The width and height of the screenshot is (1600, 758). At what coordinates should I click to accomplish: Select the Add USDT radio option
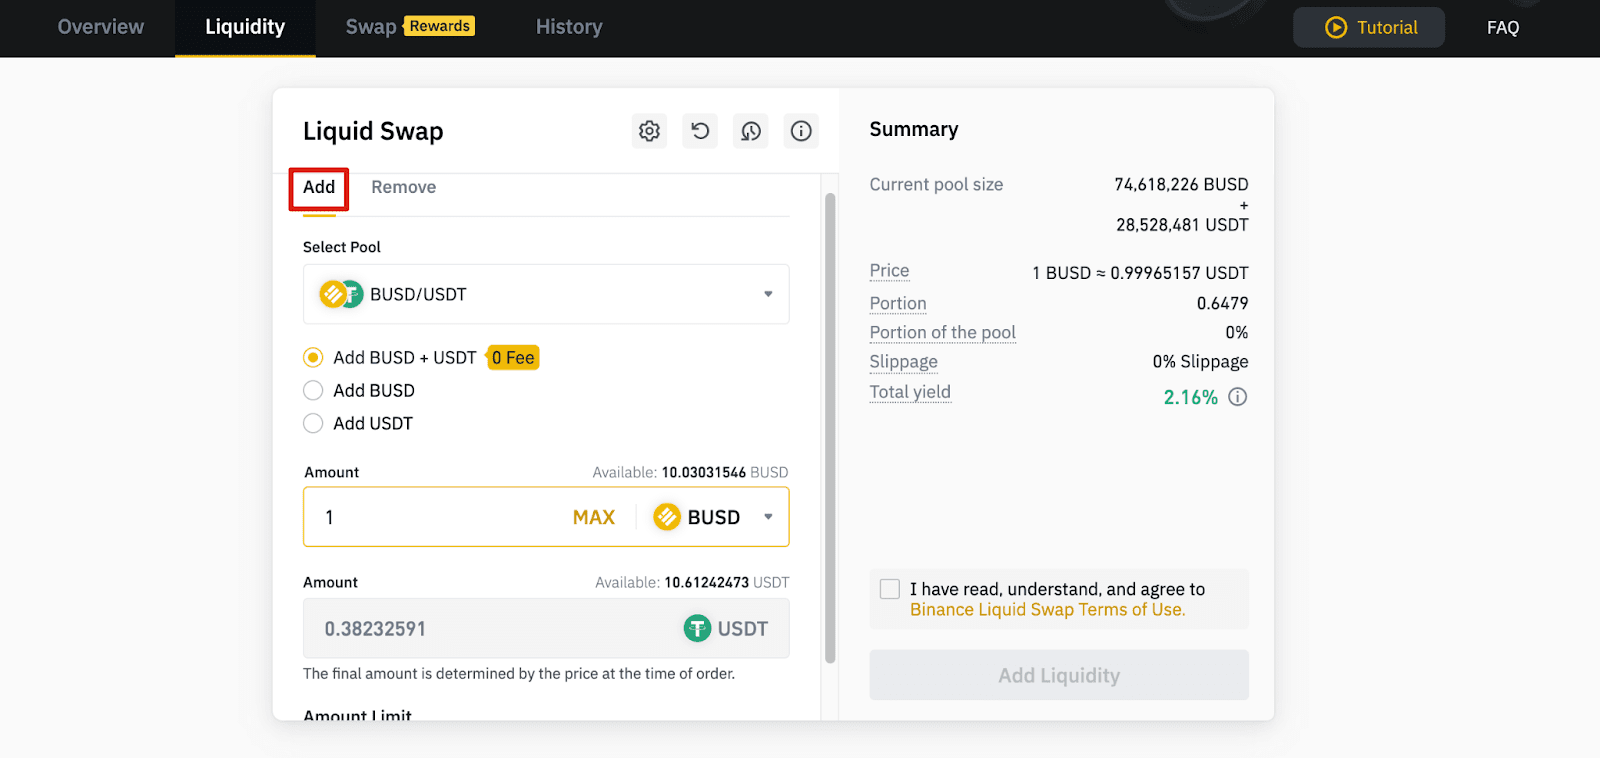click(x=313, y=423)
